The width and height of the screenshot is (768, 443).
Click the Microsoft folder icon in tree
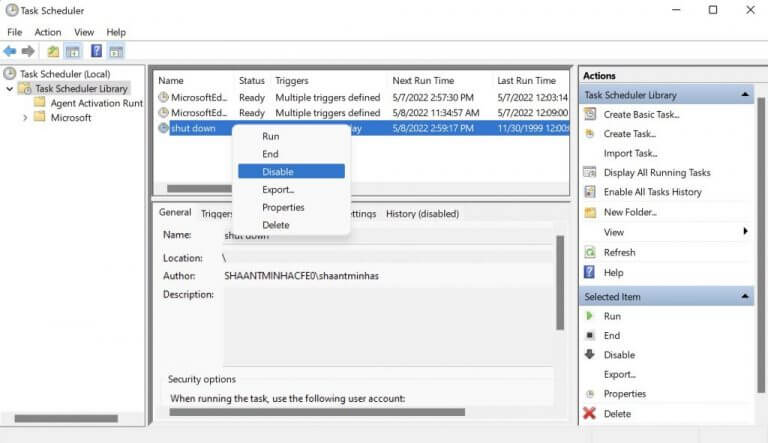click(x=40, y=117)
